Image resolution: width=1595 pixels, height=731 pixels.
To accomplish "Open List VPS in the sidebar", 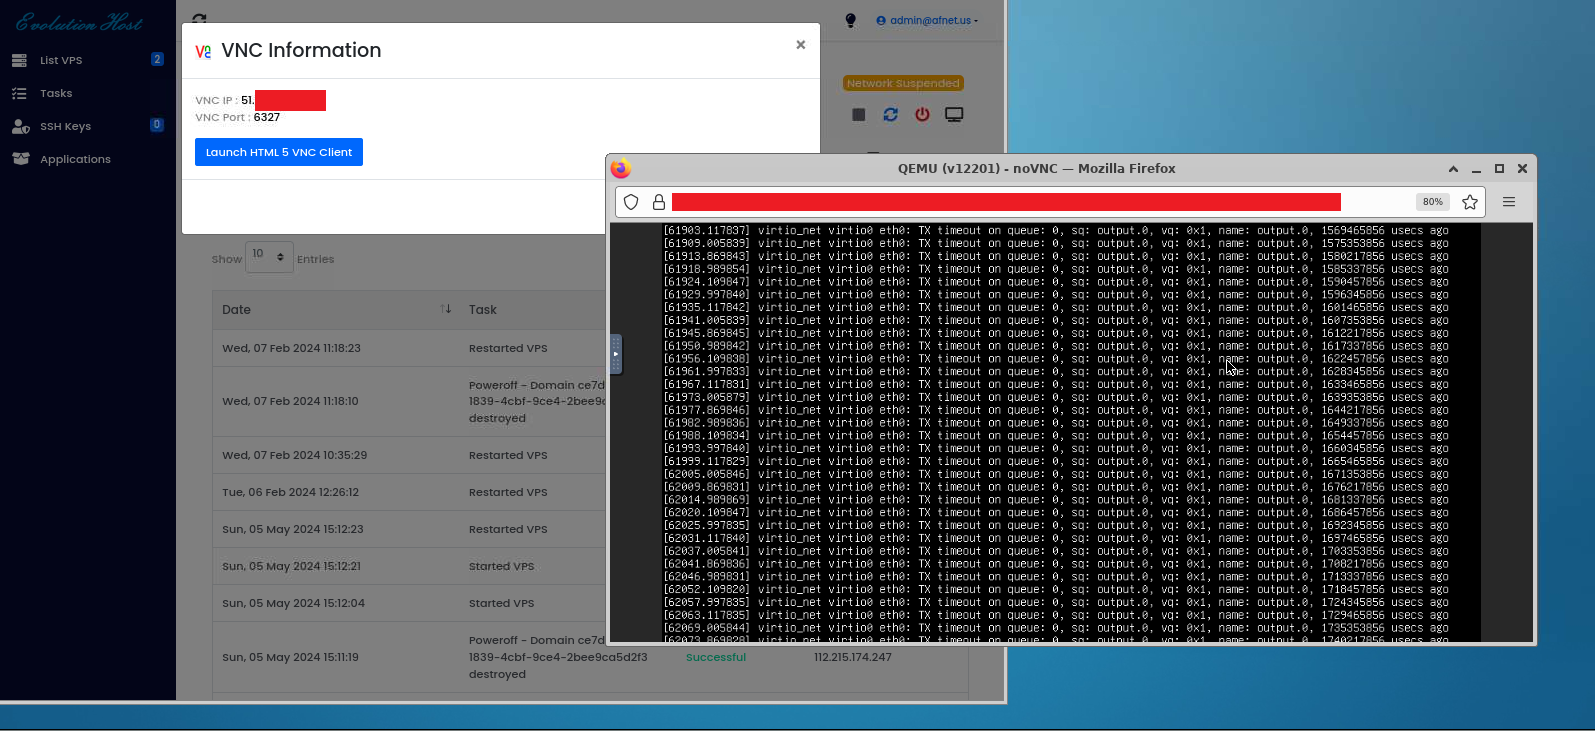I will coord(61,60).
